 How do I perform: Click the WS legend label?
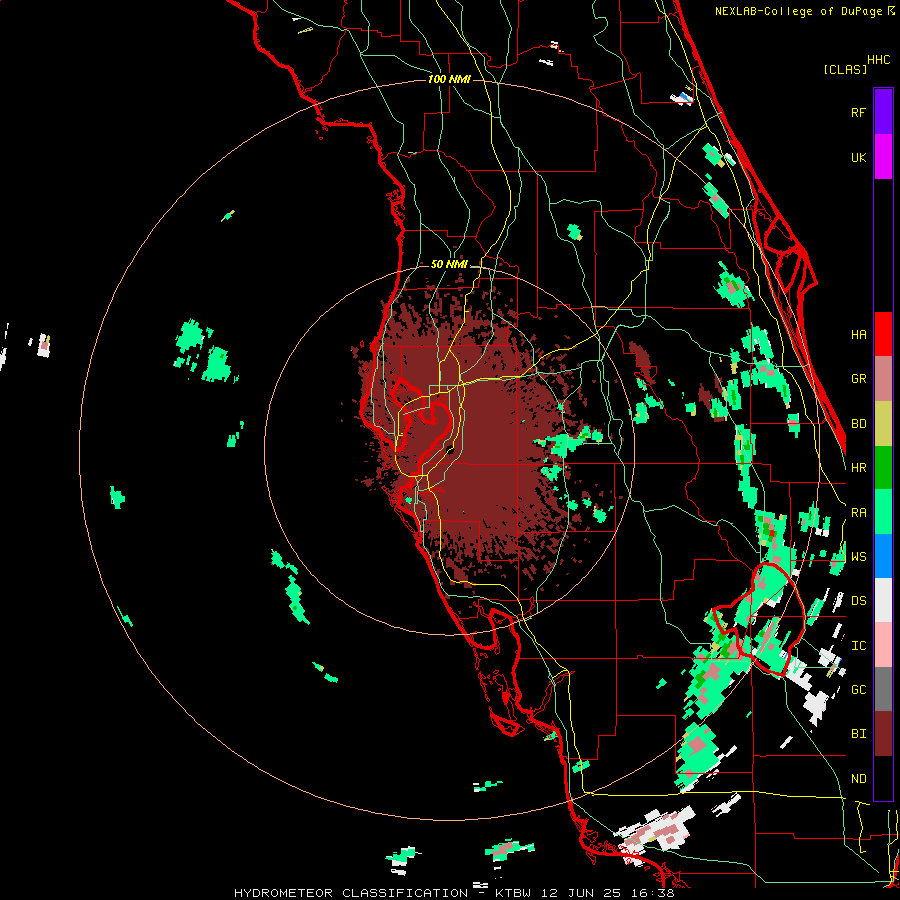(x=858, y=556)
